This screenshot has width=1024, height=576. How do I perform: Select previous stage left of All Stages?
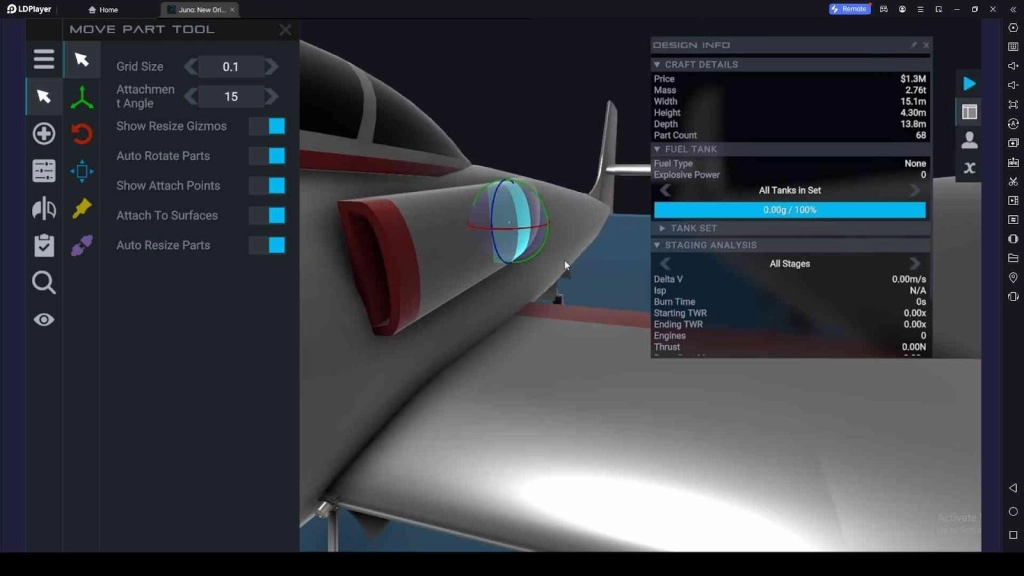tap(665, 264)
